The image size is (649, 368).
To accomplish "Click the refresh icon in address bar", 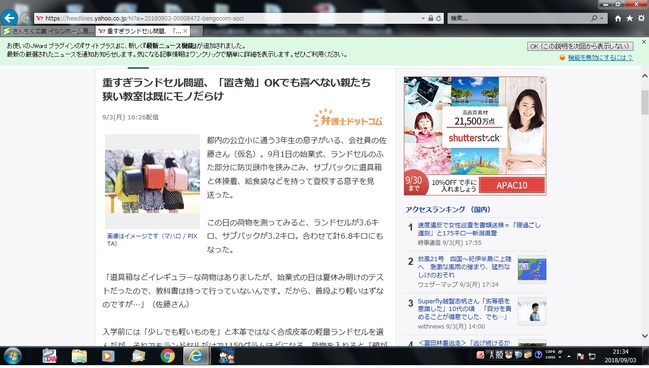I will [x=438, y=18].
